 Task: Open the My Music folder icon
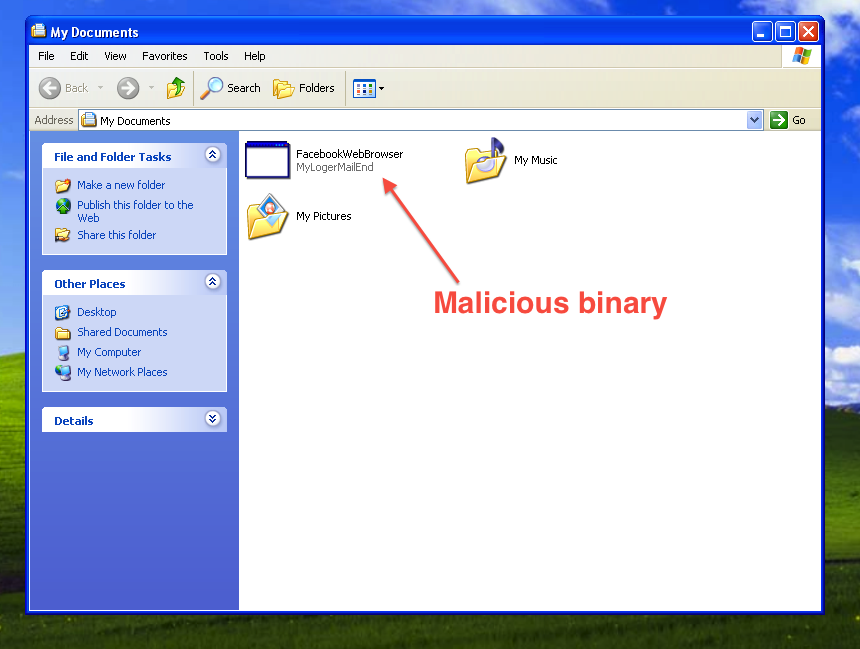pyautogui.click(x=485, y=161)
